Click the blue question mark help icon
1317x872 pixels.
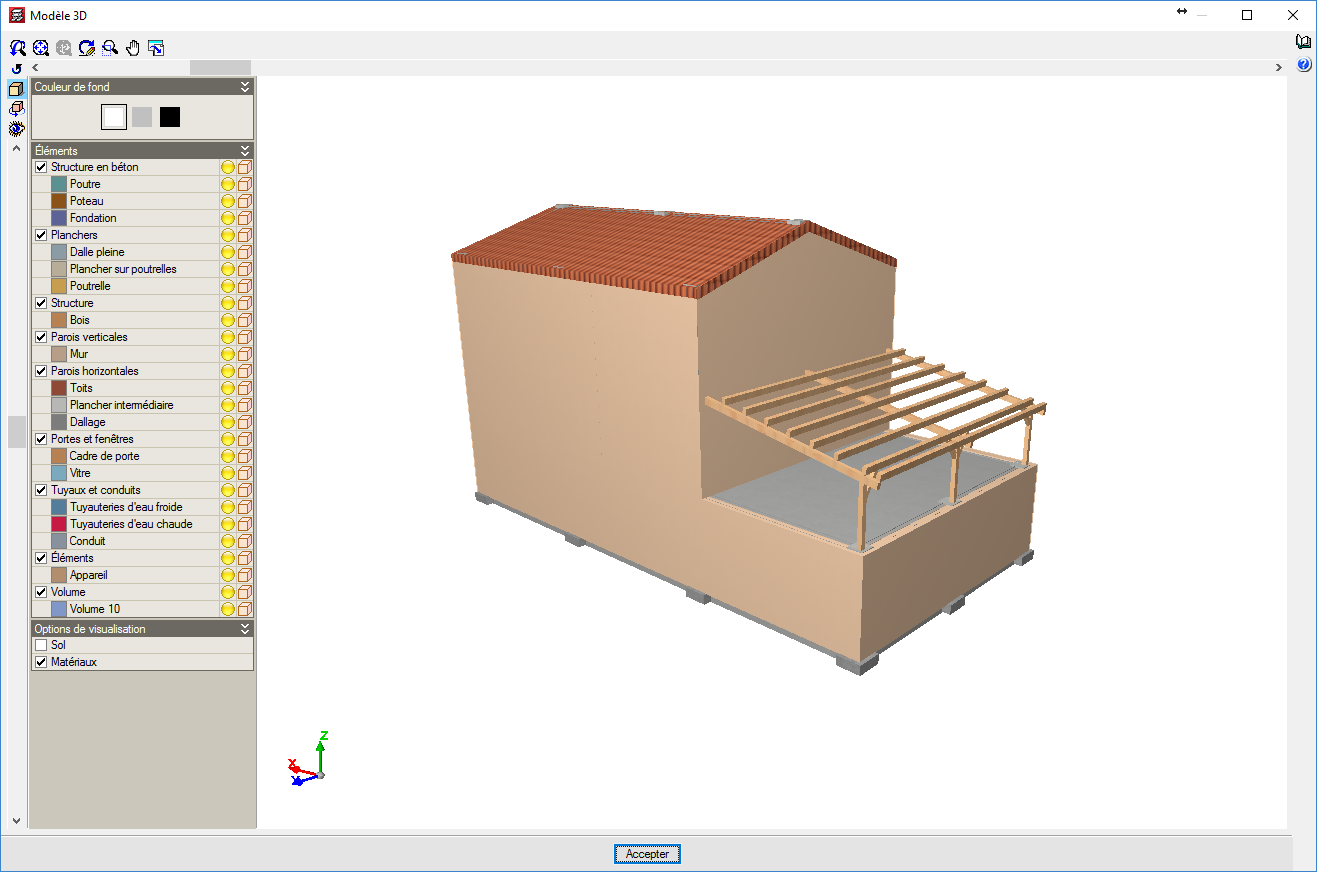point(1304,65)
